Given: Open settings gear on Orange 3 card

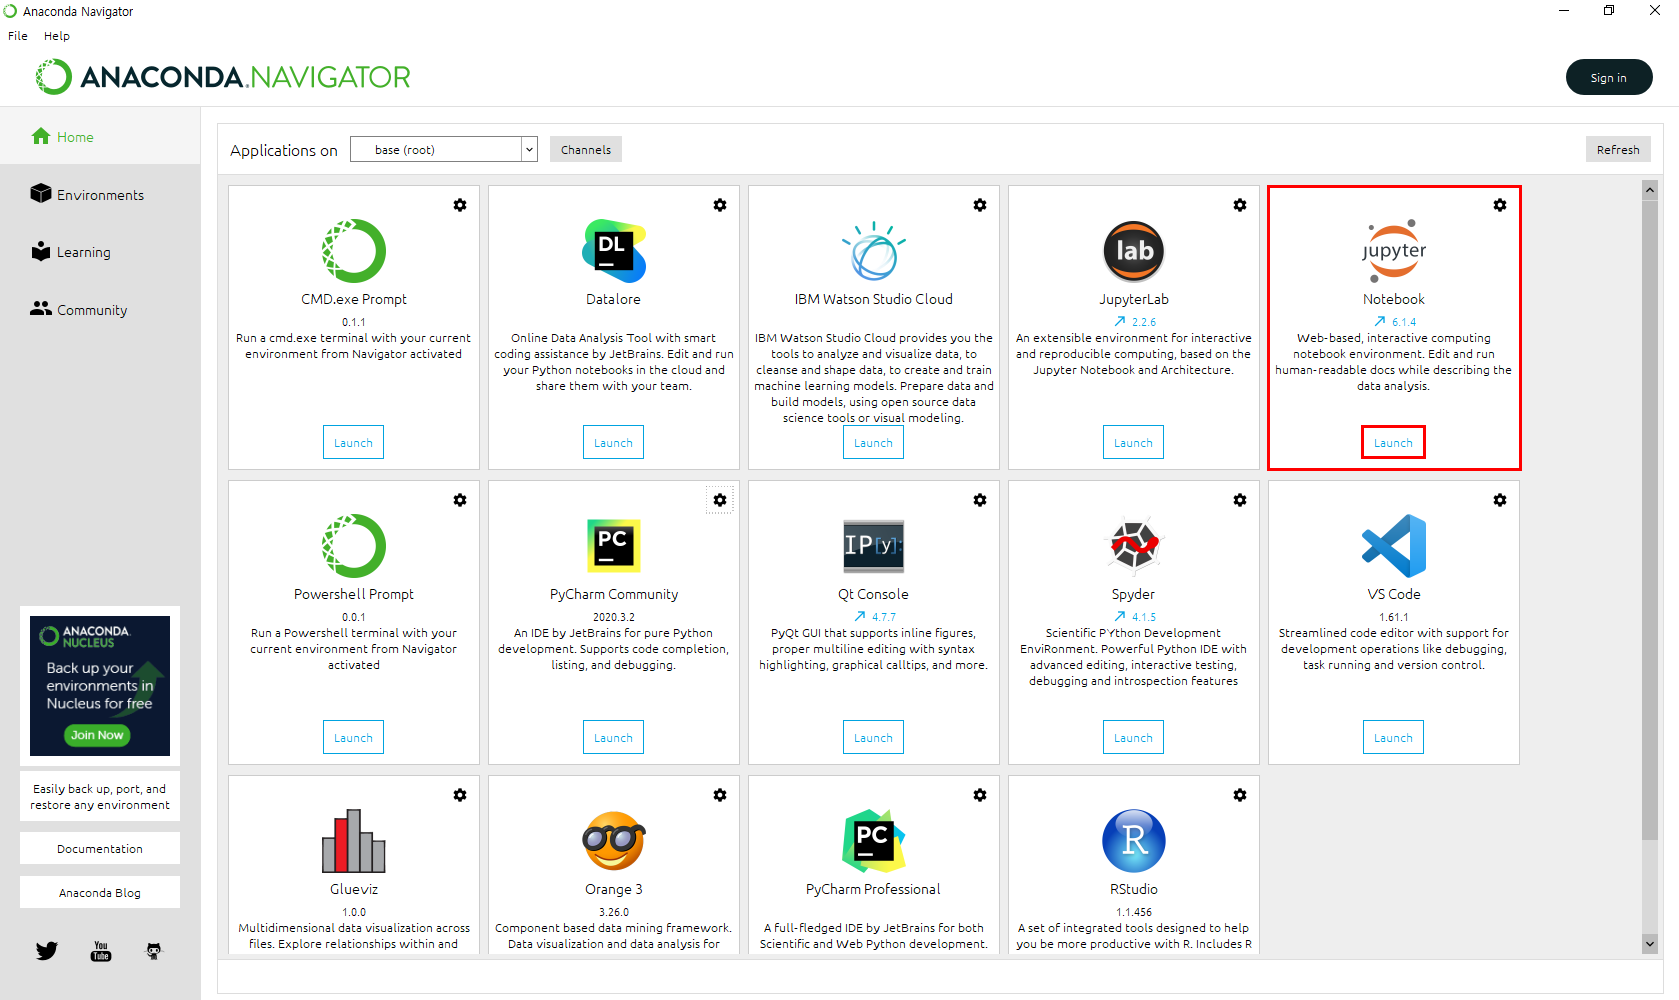Looking at the screenshot, I should pyautogui.click(x=720, y=795).
